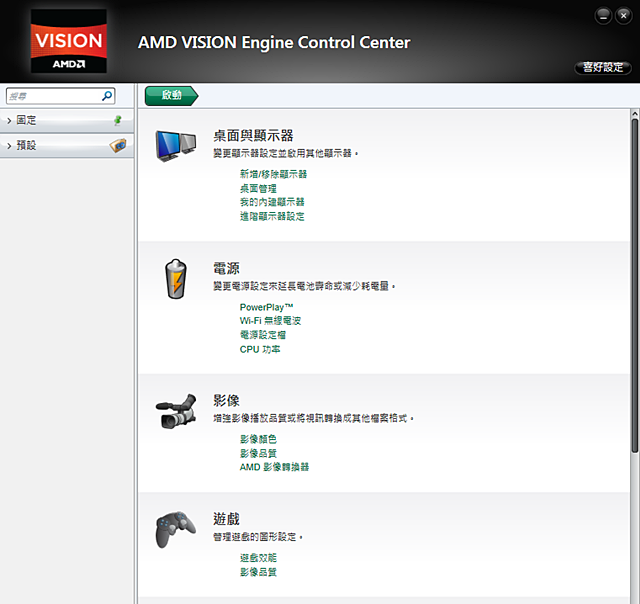Expand the 預設 section chevron
Viewport: 640px width, 604px height.
point(9,146)
